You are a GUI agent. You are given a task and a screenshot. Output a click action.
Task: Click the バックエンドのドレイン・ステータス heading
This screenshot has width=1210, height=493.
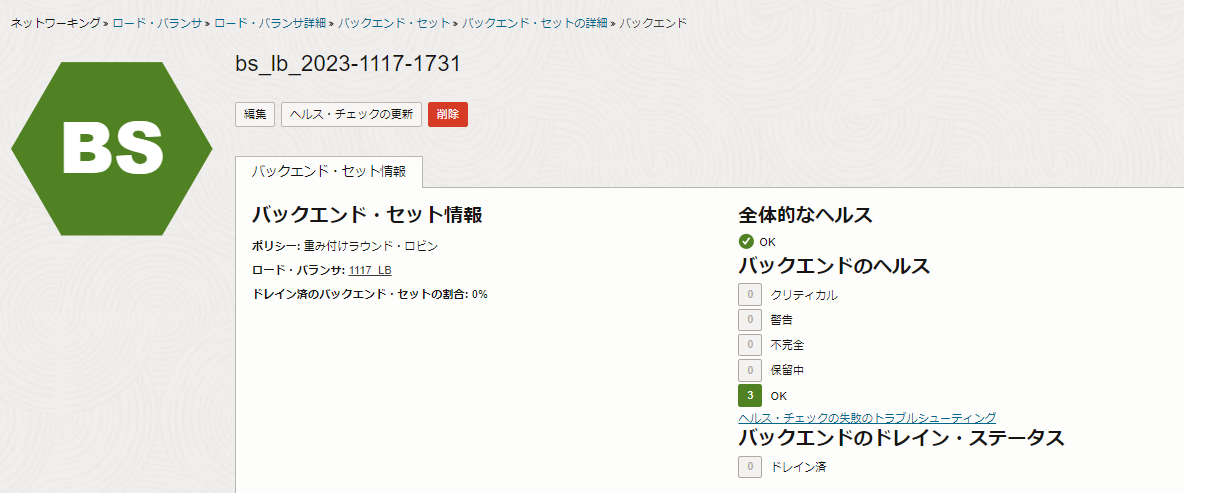pyautogui.click(x=901, y=438)
